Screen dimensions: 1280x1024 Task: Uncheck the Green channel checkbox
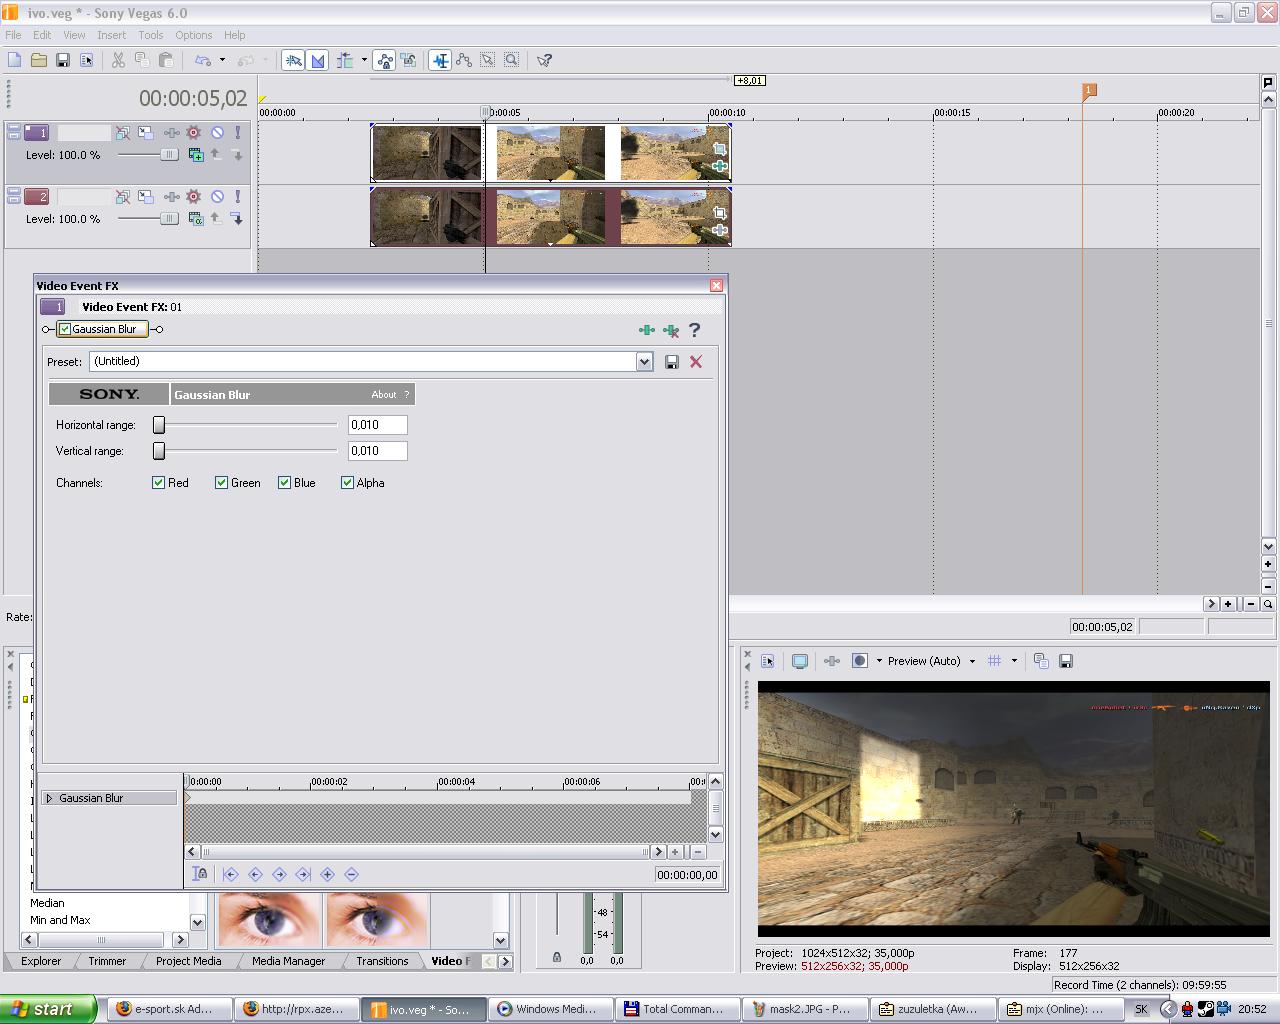point(221,483)
